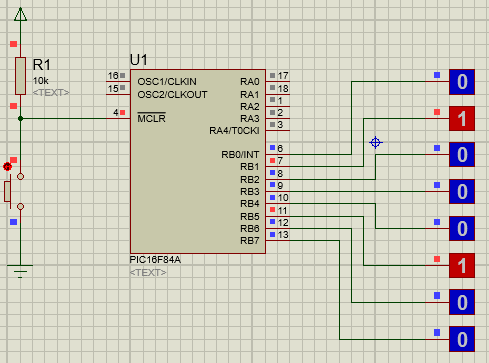The image size is (489, 363).
Task: Click the RA0 pin name
Action: point(250,82)
